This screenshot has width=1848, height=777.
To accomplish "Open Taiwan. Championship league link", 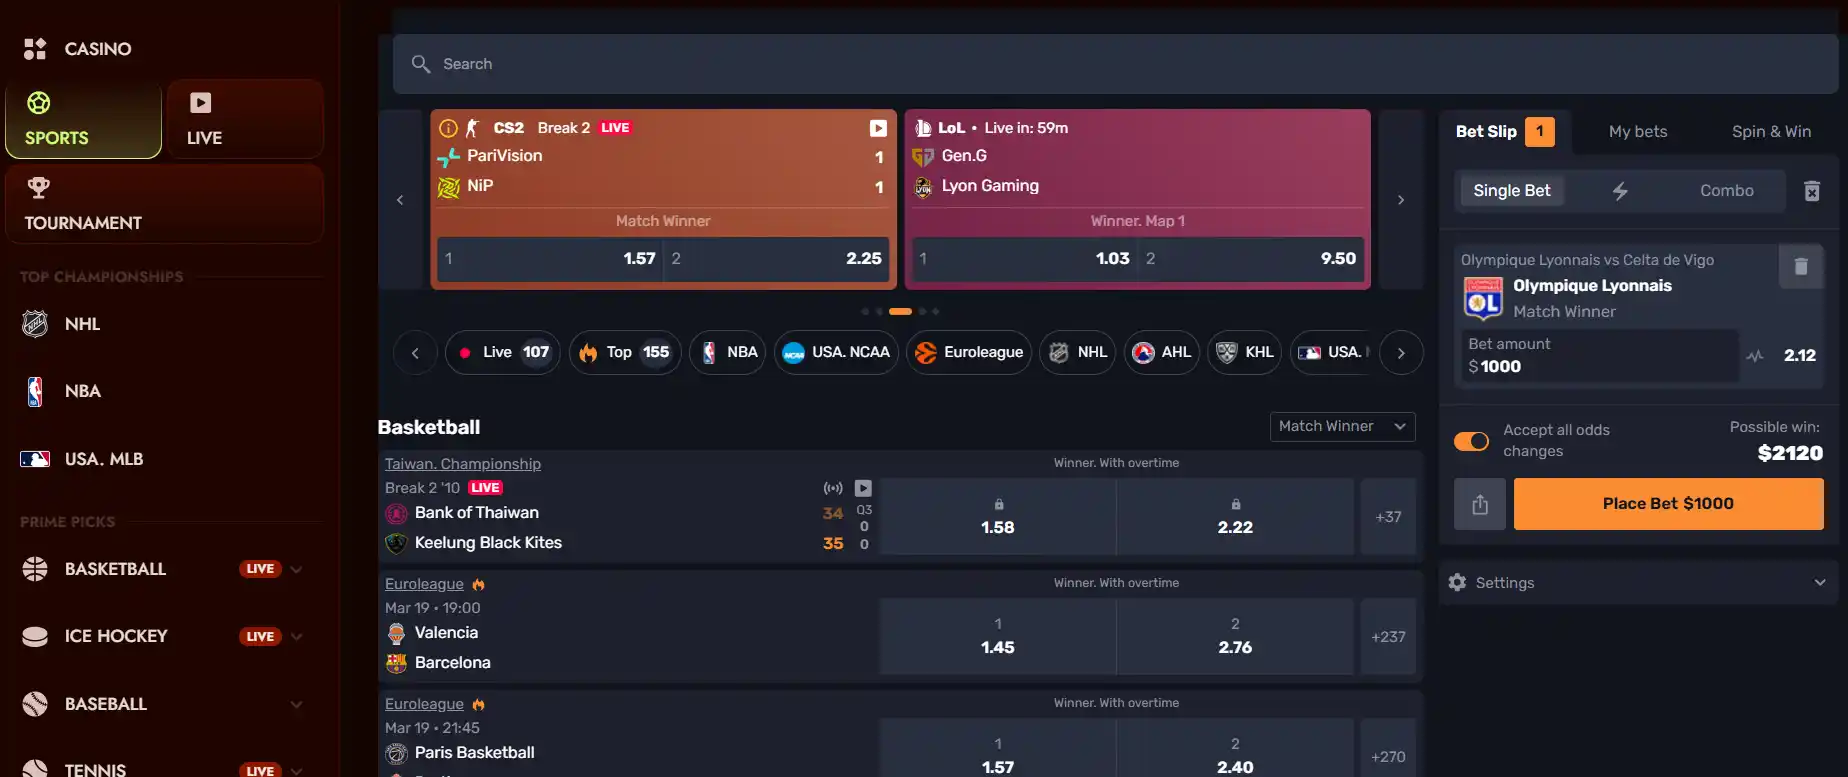I will pyautogui.click(x=463, y=464).
